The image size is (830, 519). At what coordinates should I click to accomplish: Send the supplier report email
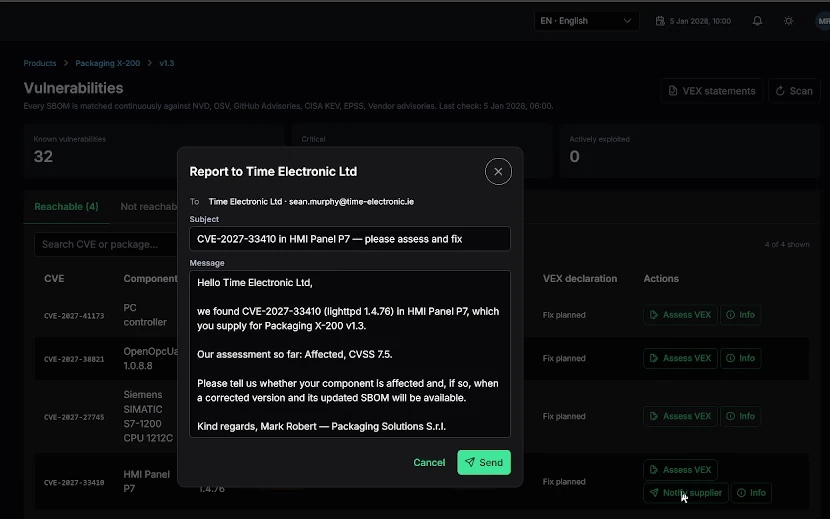(x=484, y=462)
